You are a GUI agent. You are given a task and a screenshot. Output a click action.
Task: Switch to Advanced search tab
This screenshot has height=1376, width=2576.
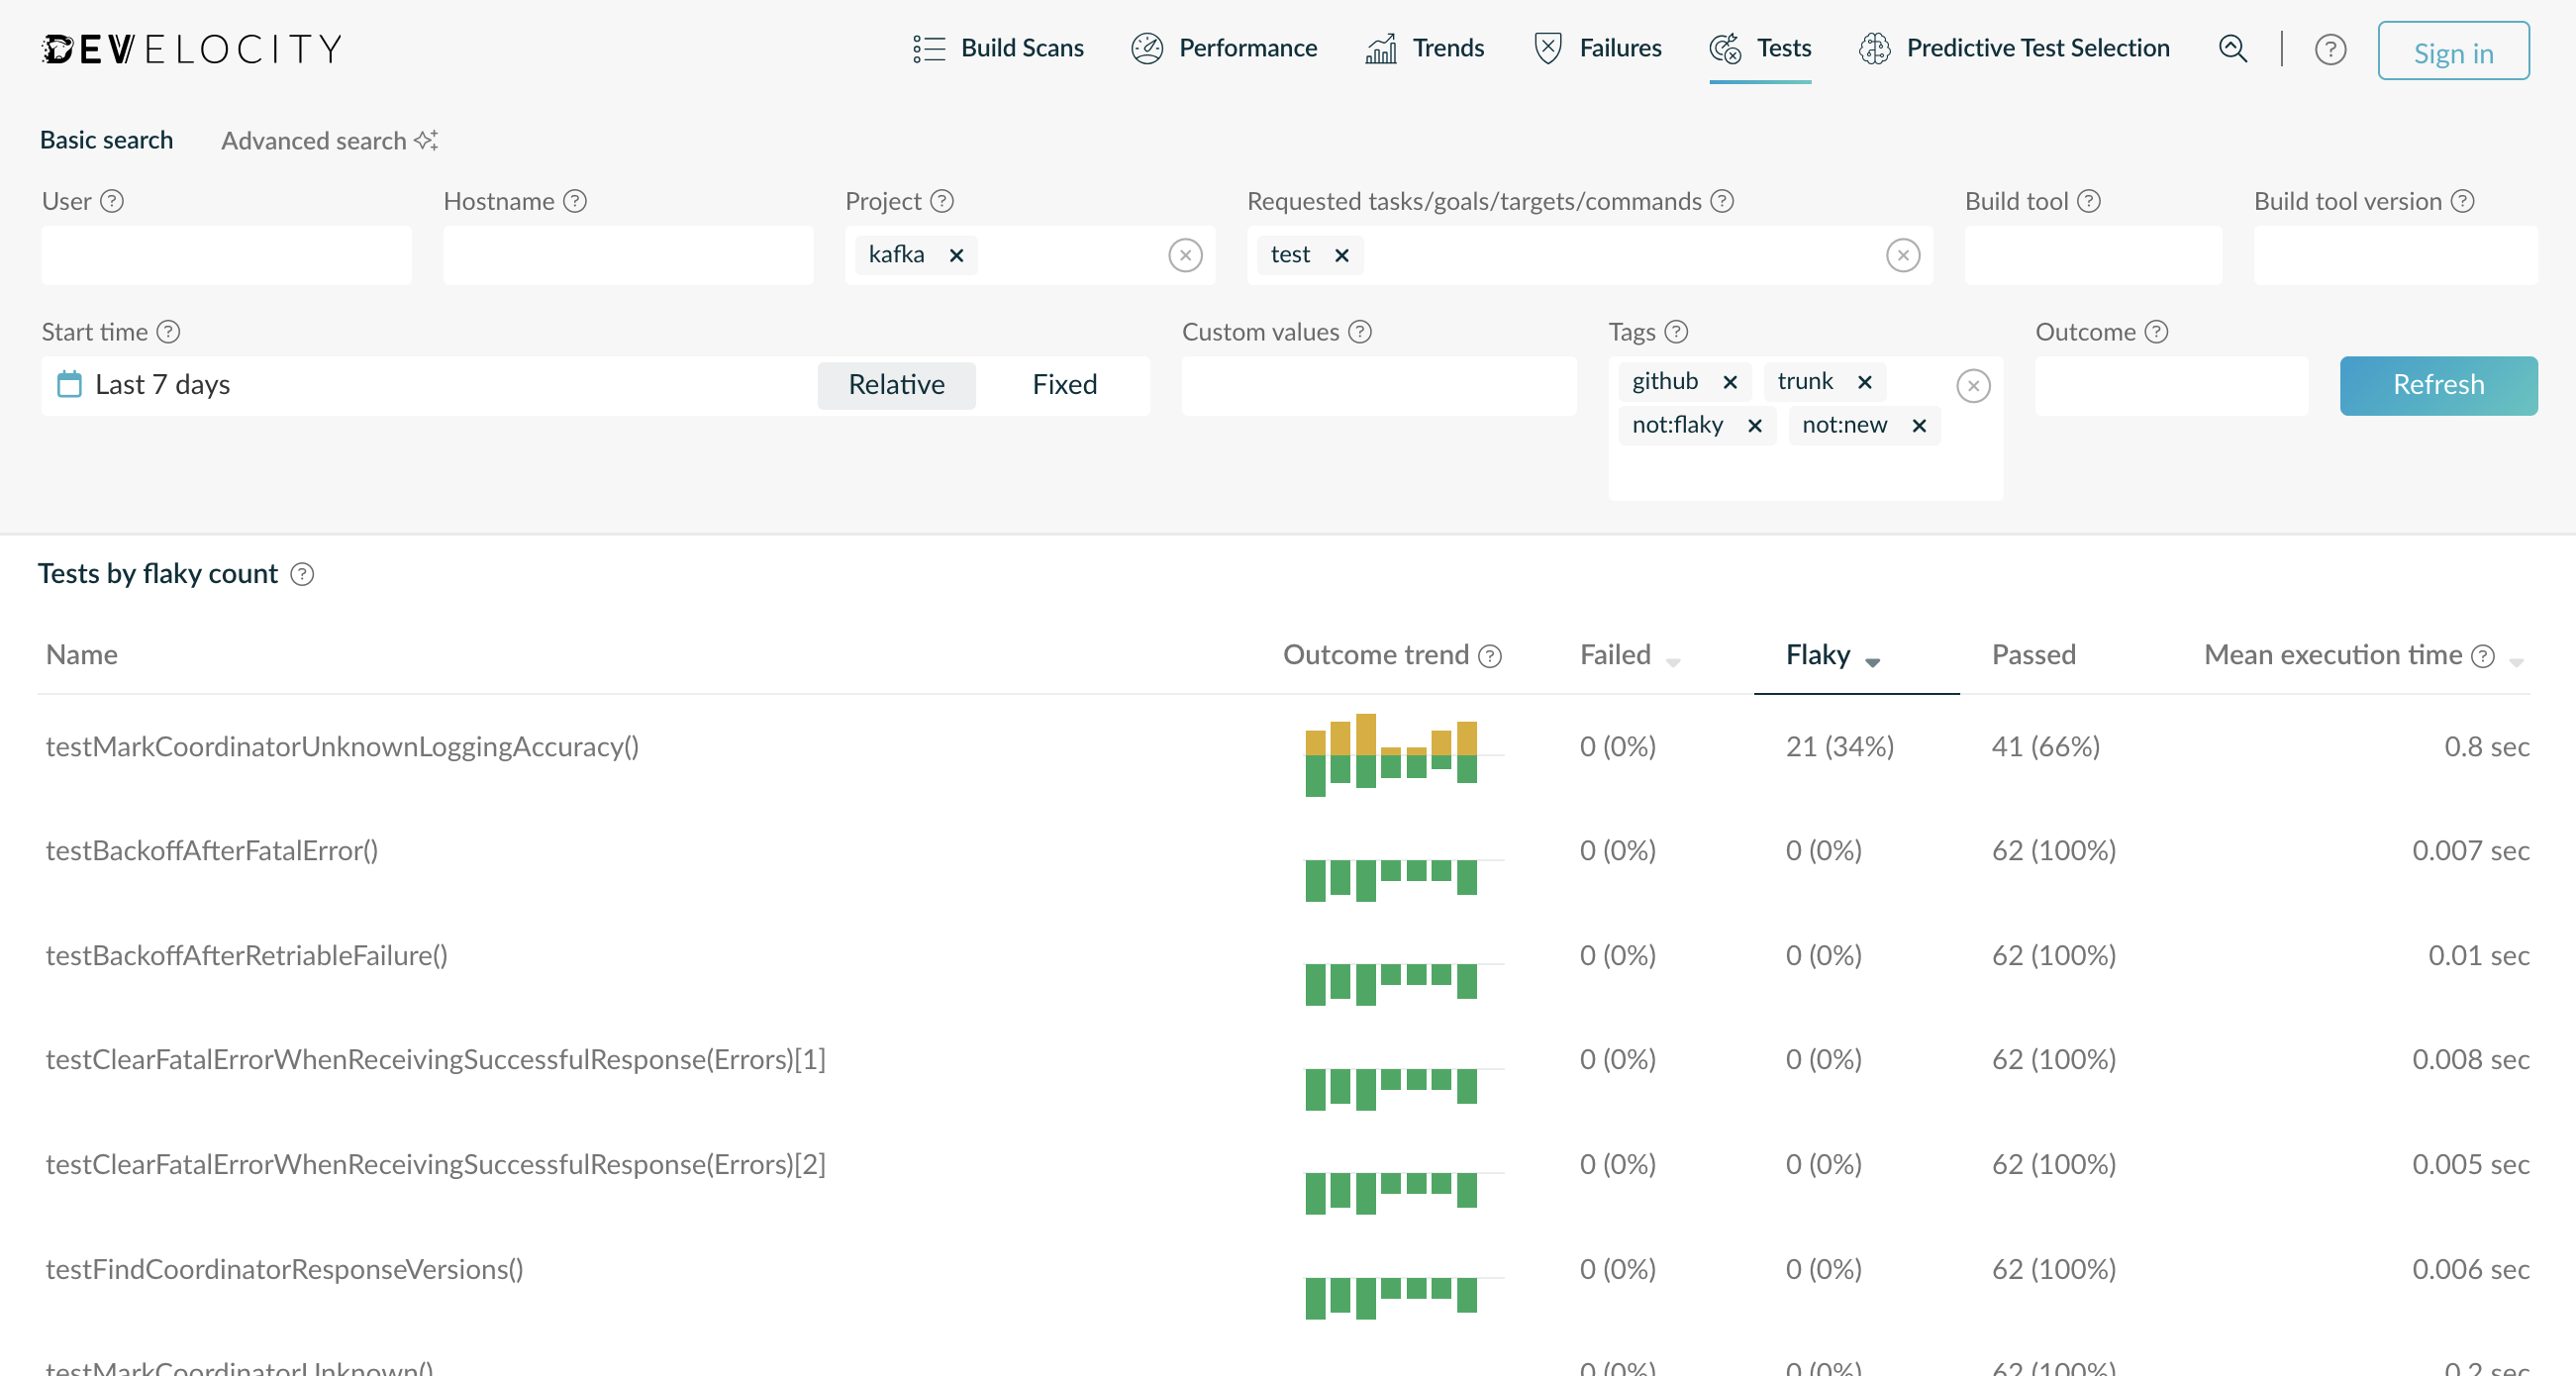point(329,140)
